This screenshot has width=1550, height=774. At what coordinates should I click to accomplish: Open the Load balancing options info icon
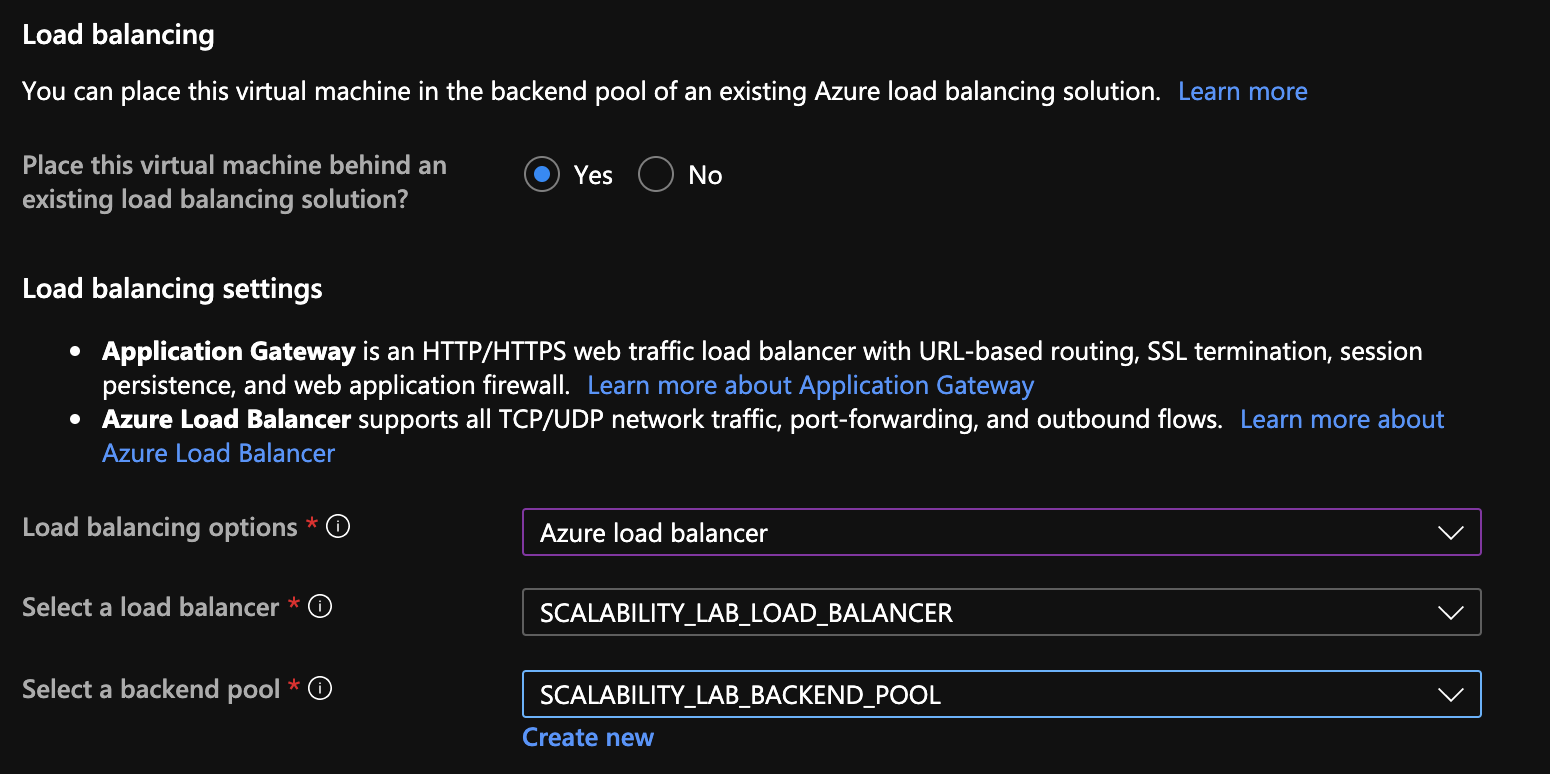[x=338, y=526]
